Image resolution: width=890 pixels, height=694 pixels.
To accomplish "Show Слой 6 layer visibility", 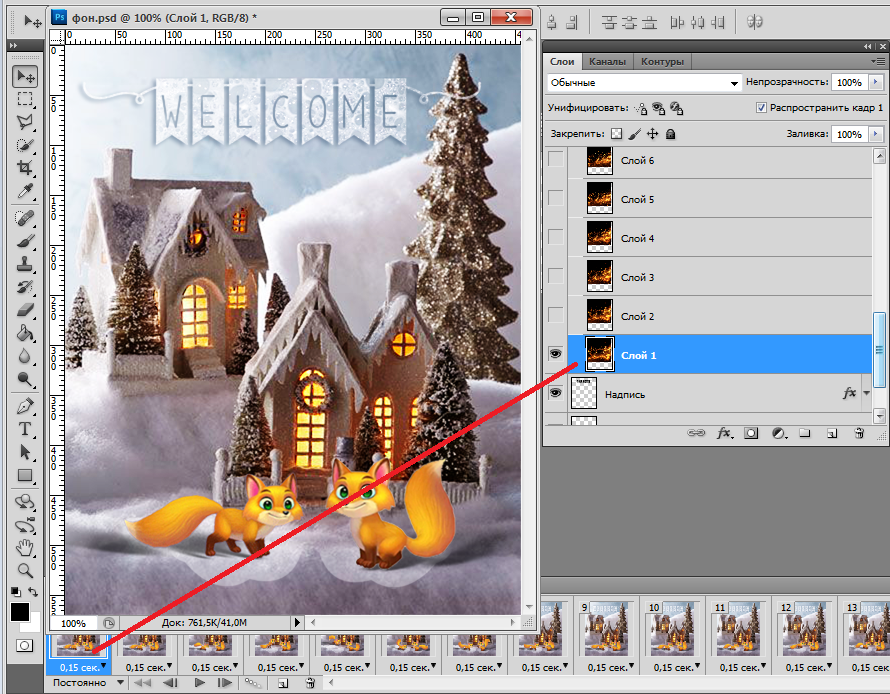I will [556, 160].
